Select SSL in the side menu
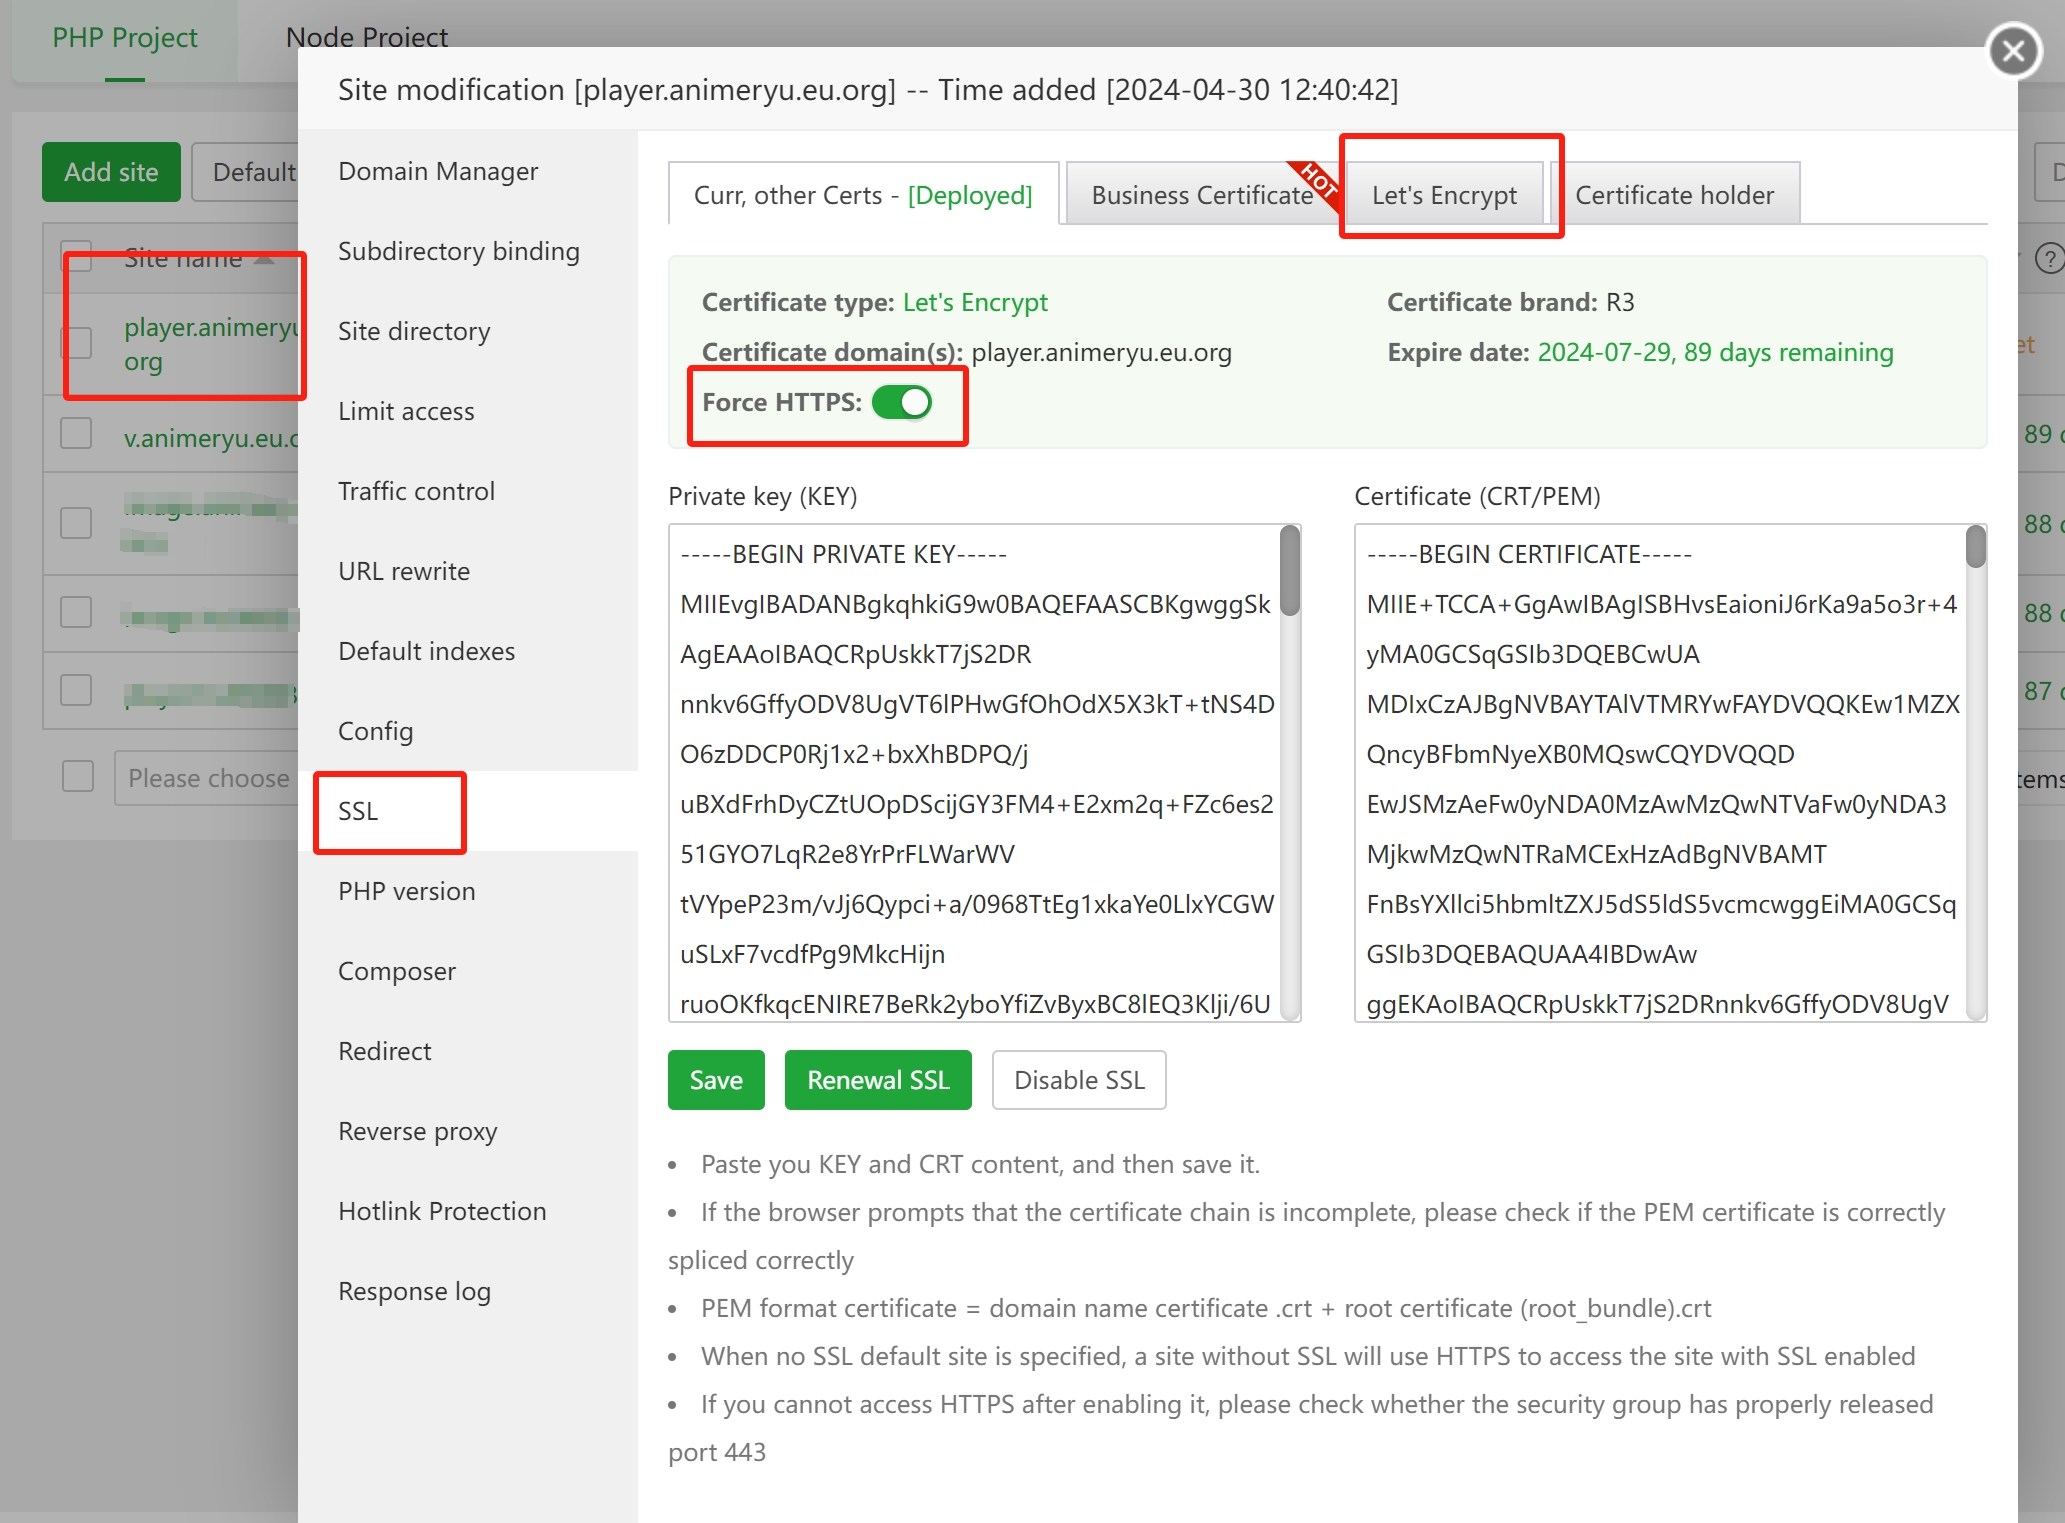The height and width of the screenshot is (1523, 2065). pos(358,811)
